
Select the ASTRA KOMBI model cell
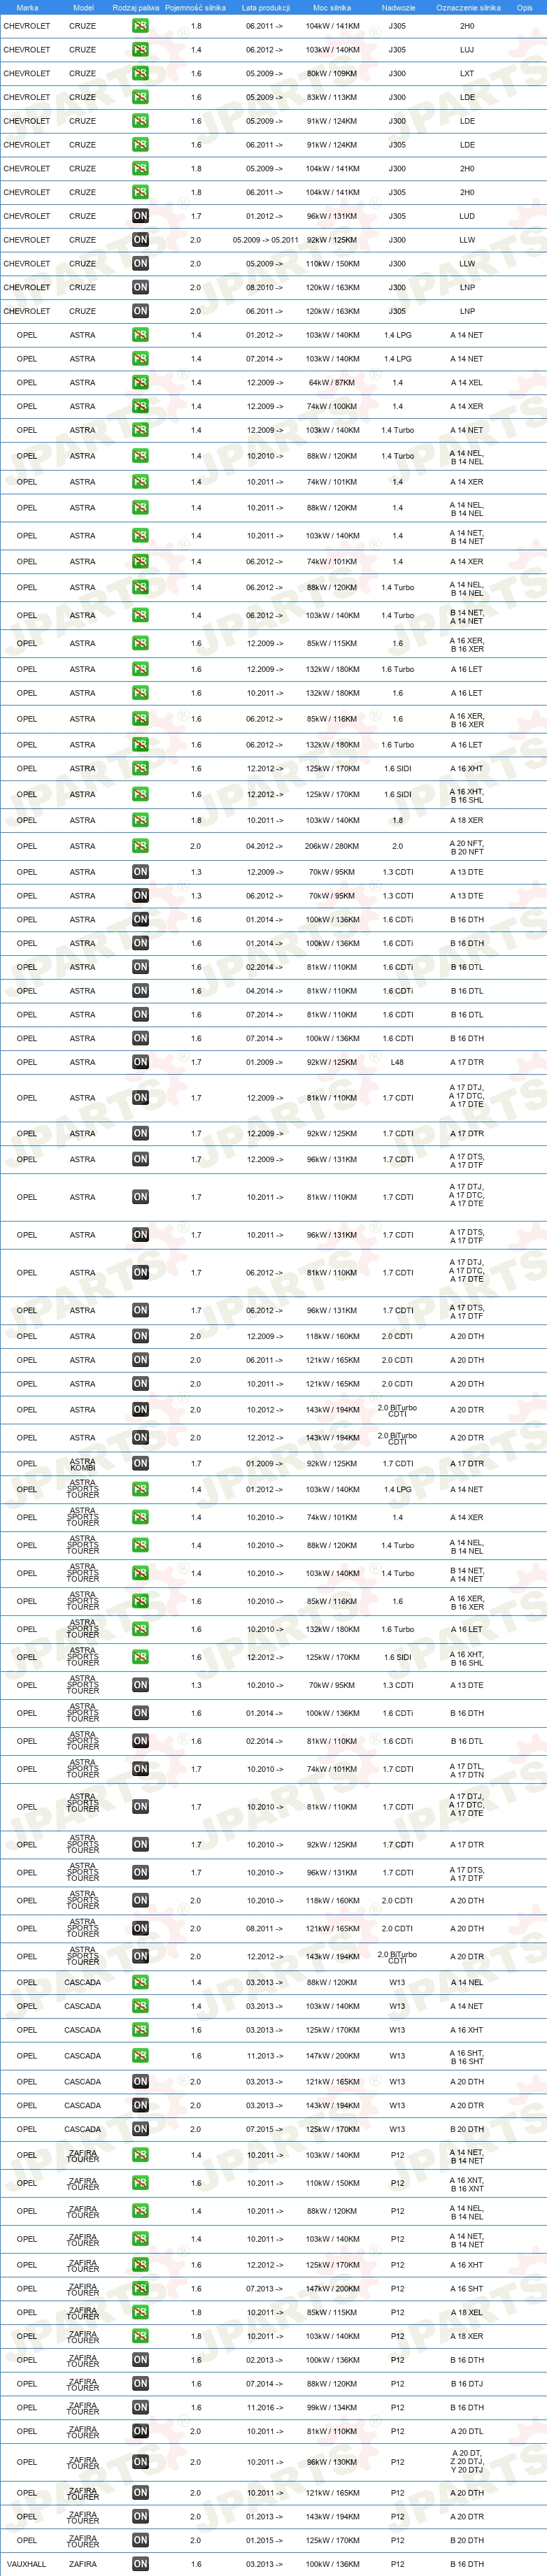(83, 1464)
